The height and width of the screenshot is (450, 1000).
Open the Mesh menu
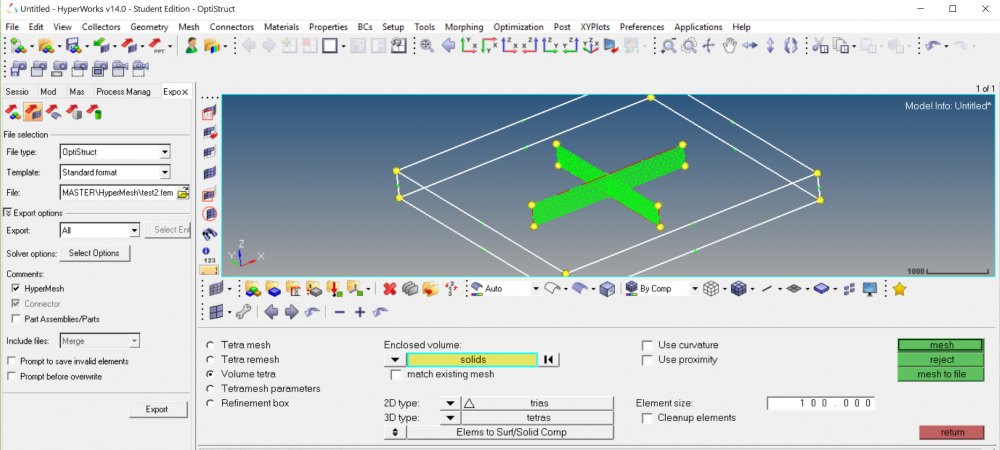(x=189, y=27)
